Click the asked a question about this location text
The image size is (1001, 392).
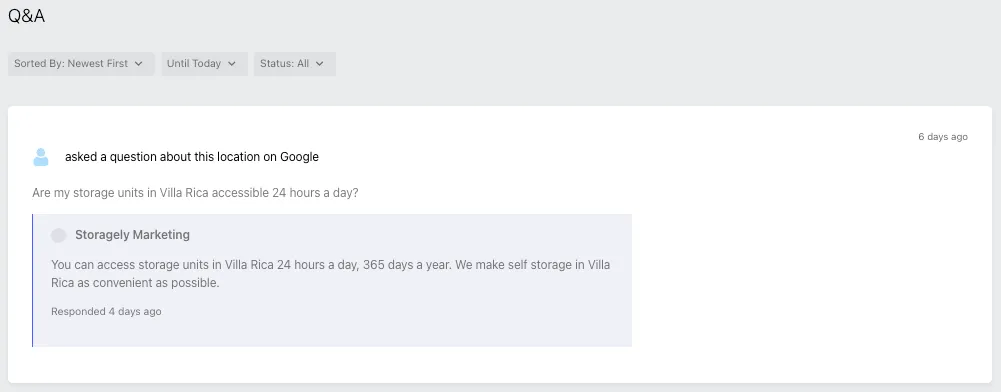coord(192,157)
